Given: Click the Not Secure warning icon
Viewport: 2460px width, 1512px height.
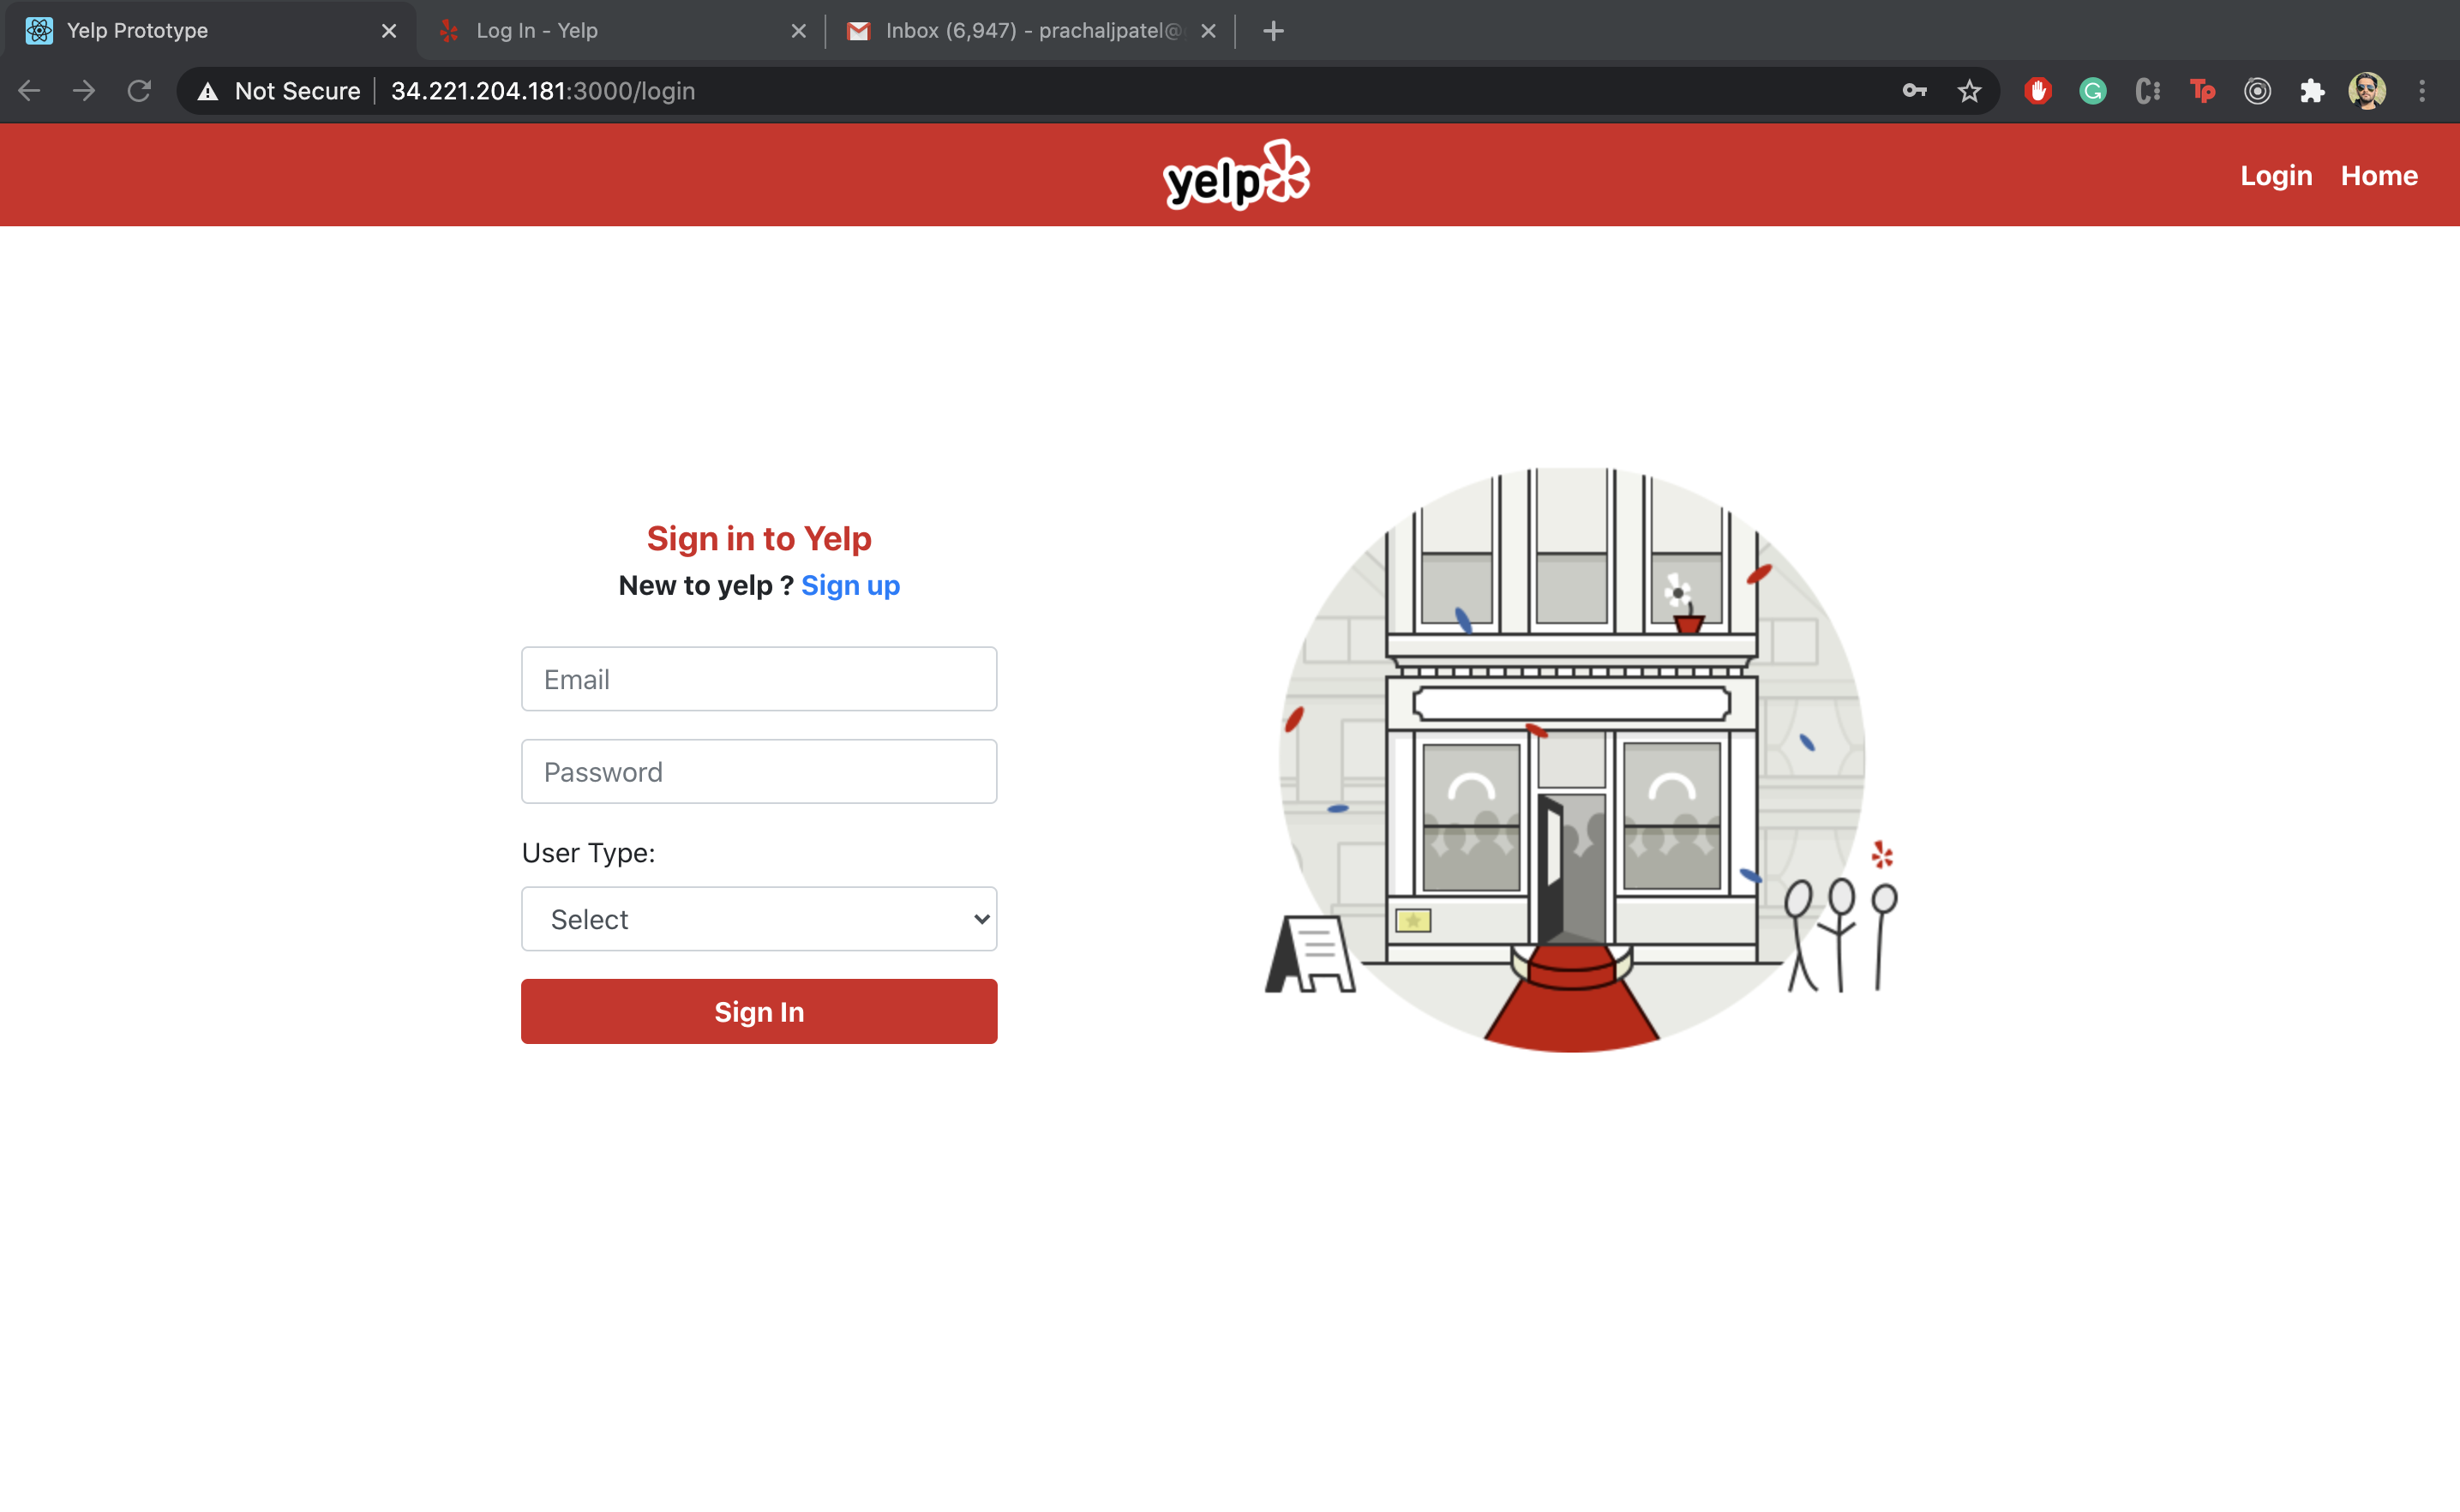Looking at the screenshot, I should pyautogui.click(x=208, y=91).
